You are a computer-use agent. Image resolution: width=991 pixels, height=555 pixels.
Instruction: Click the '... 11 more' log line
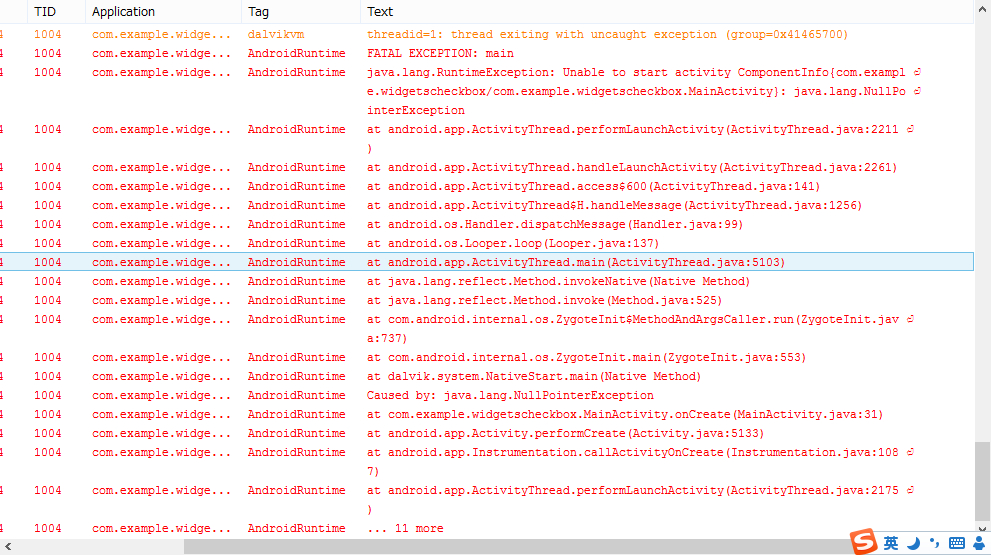(405, 529)
